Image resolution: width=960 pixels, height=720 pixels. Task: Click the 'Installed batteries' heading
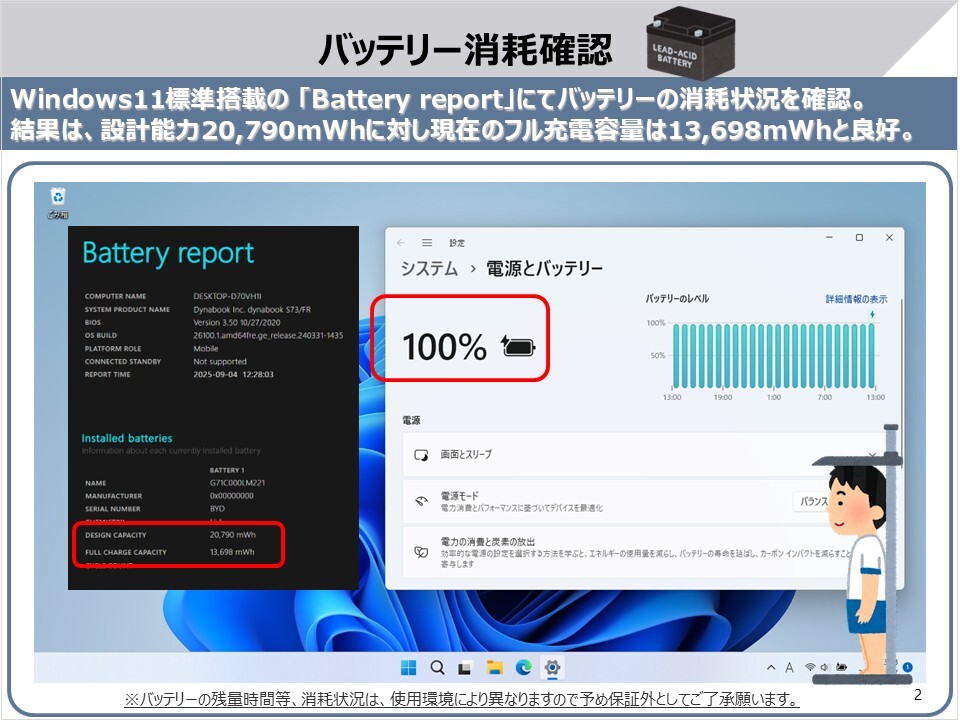[x=127, y=438]
